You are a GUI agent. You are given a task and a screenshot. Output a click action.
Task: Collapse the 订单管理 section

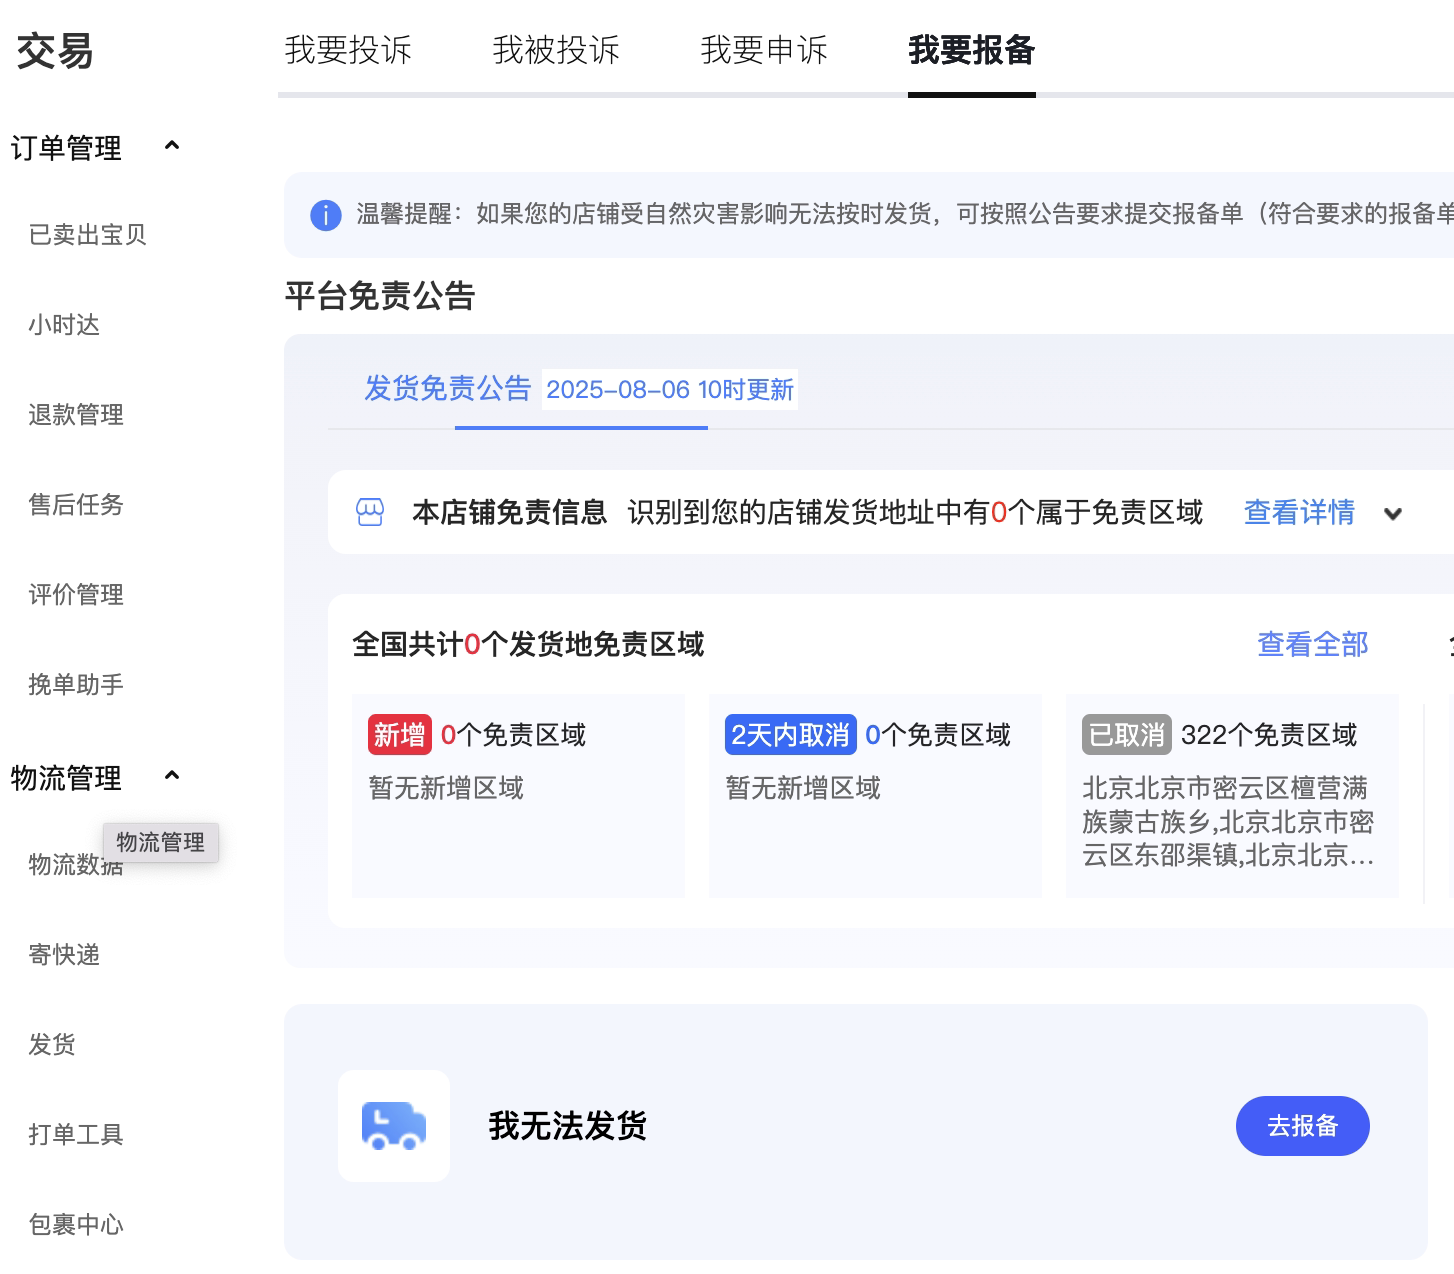(x=172, y=146)
